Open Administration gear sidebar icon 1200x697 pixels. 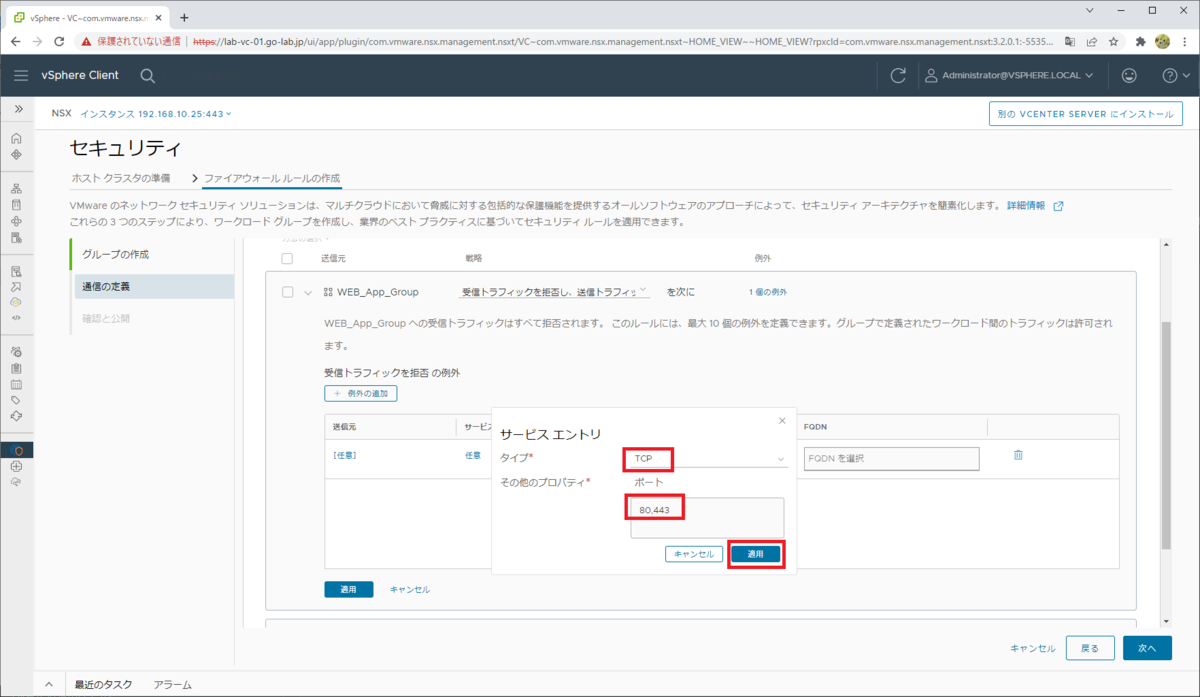[16, 351]
